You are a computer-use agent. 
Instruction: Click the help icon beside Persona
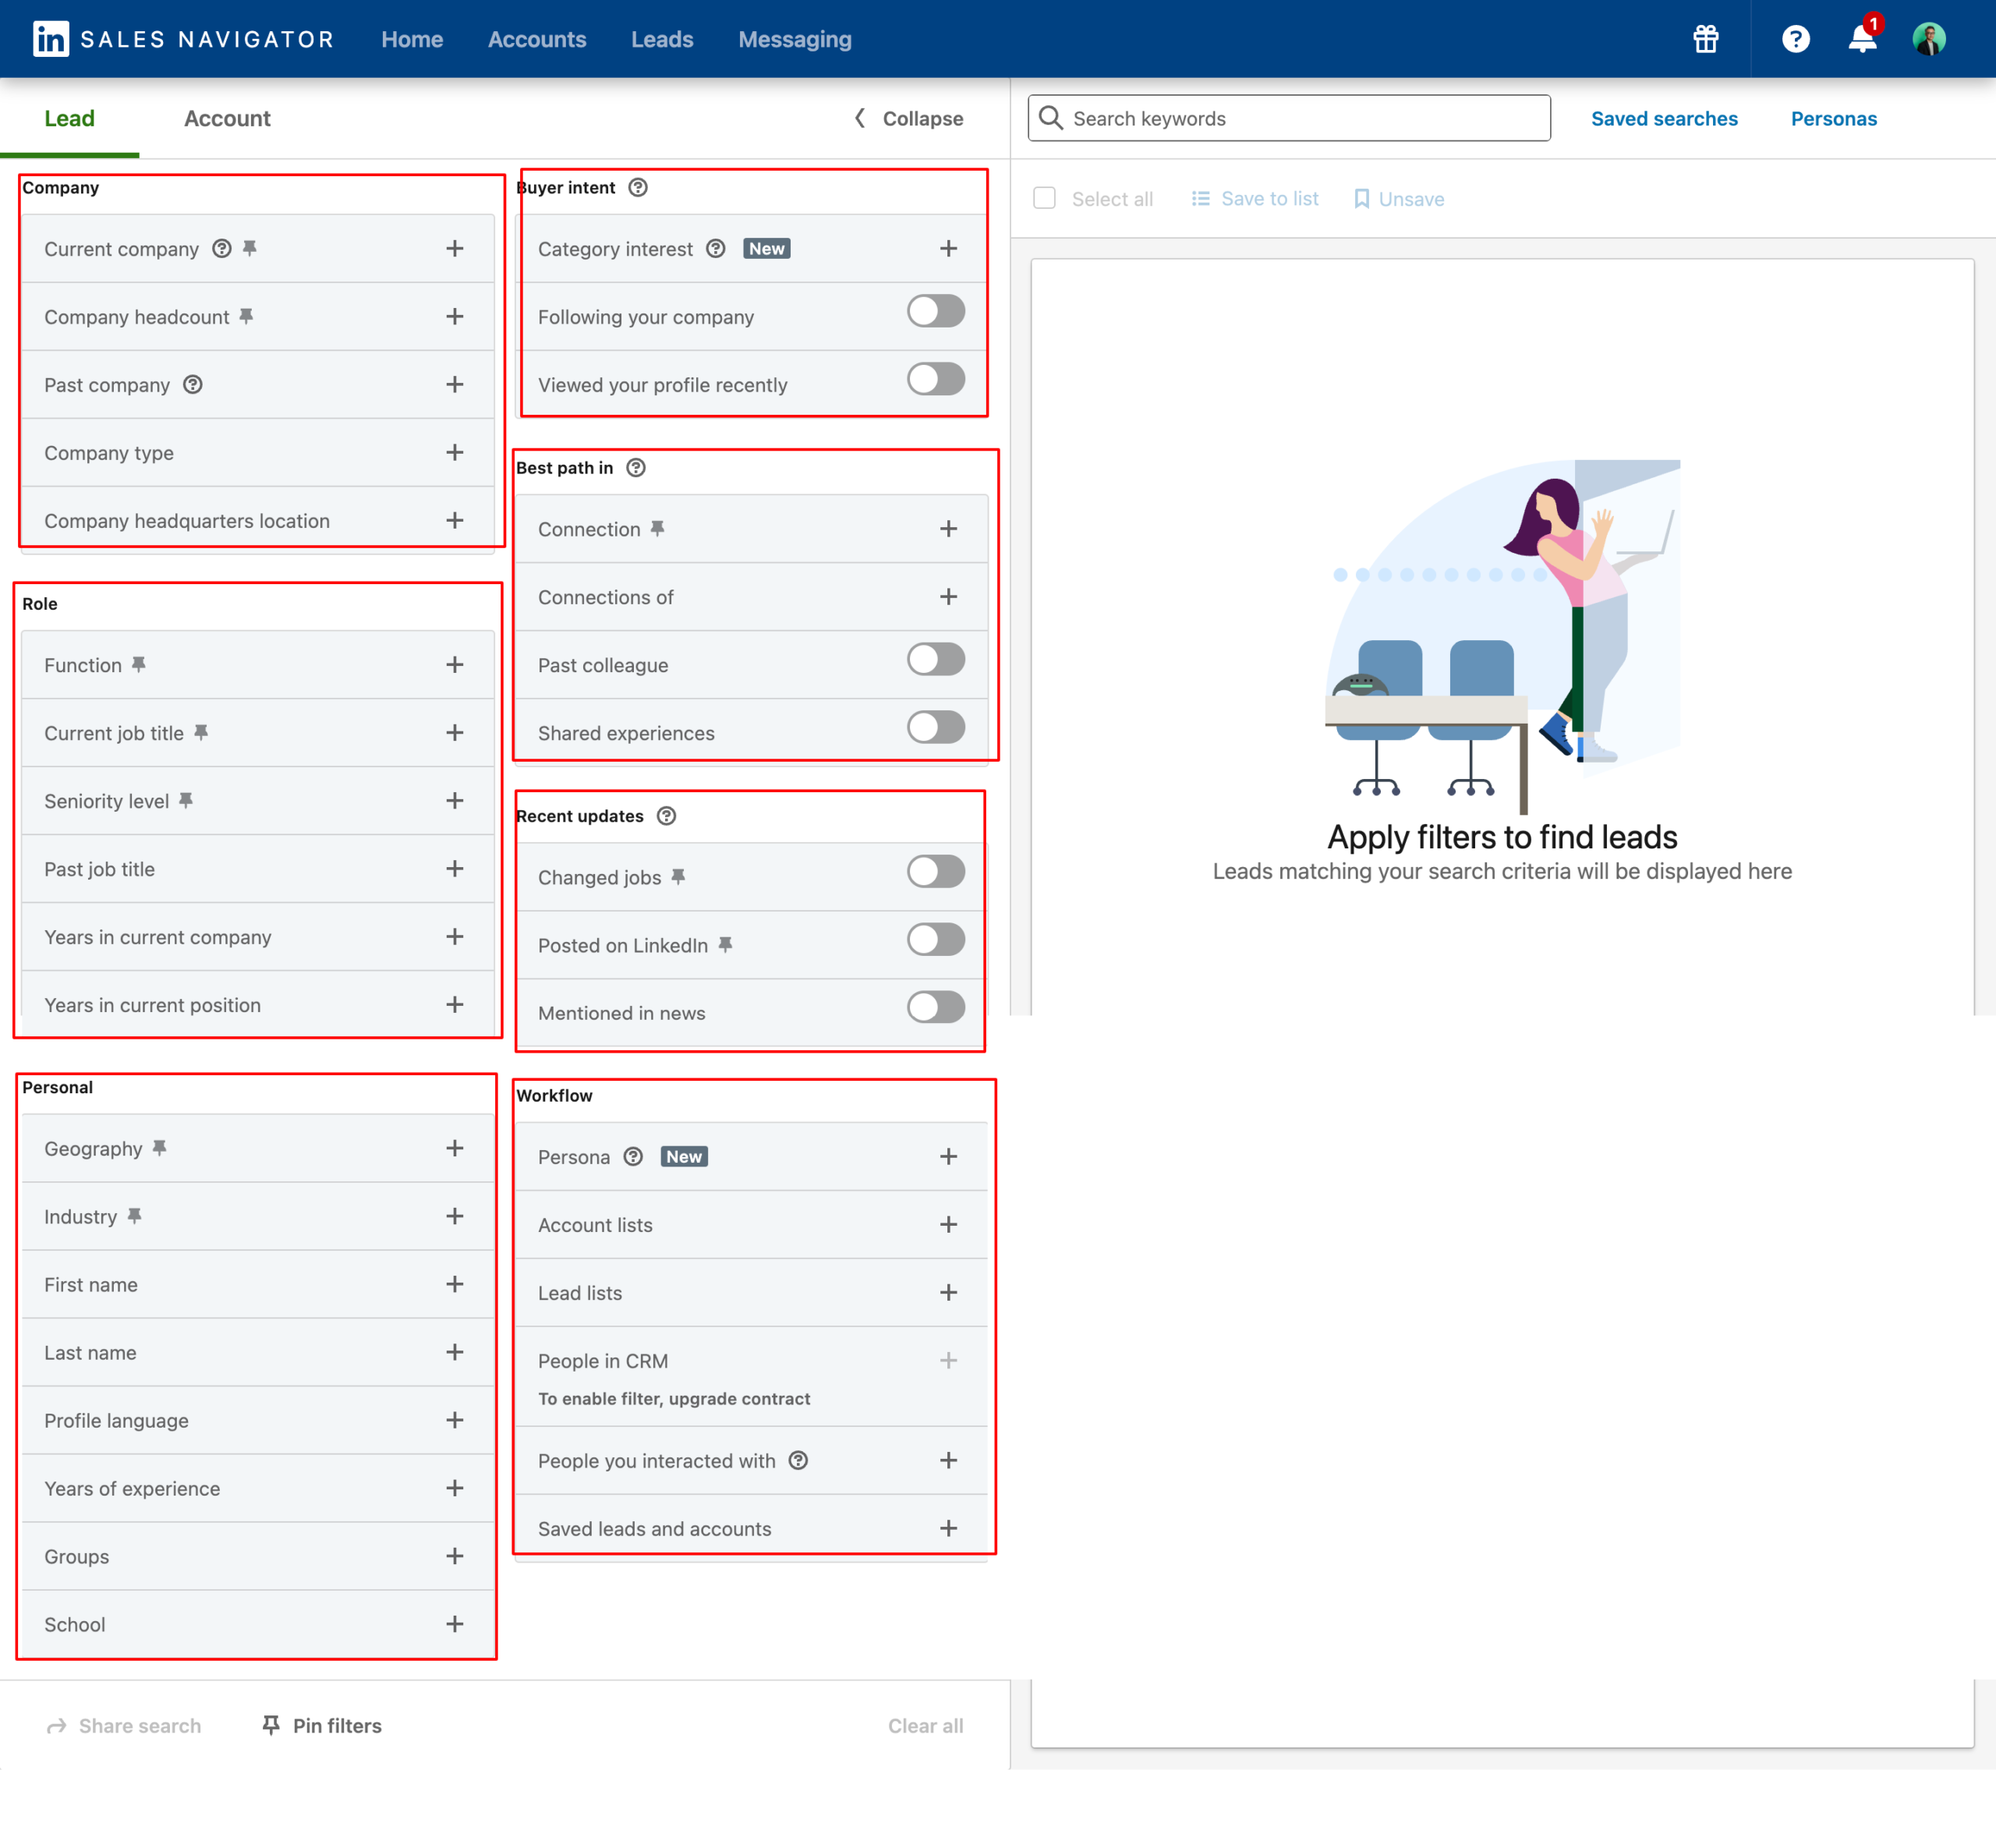(x=633, y=1156)
